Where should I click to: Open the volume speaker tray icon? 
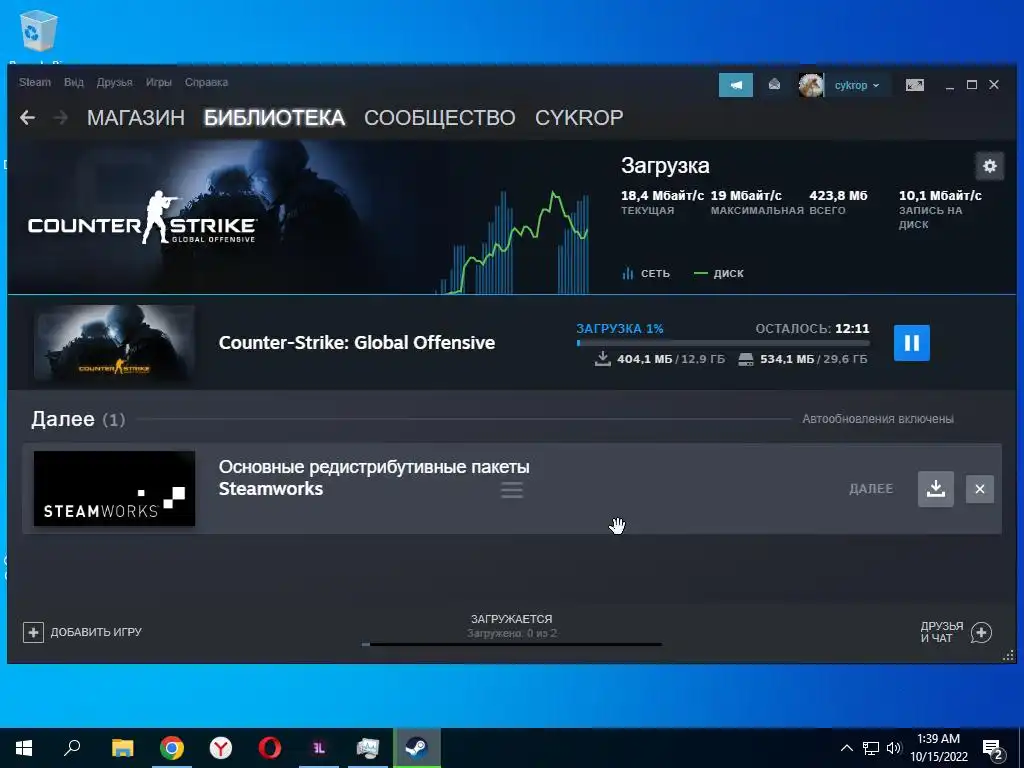(894, 748)
